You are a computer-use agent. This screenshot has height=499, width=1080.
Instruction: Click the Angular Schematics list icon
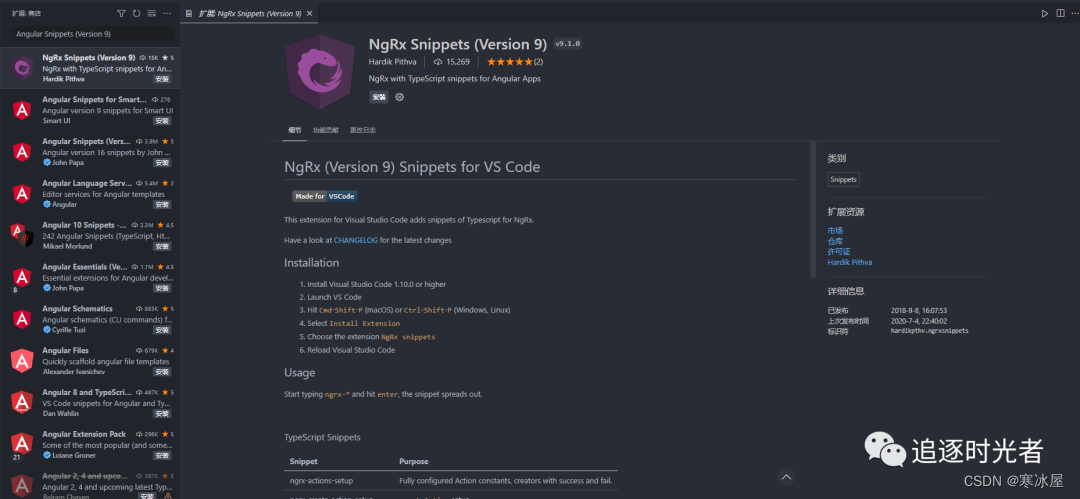coord(22,319)
